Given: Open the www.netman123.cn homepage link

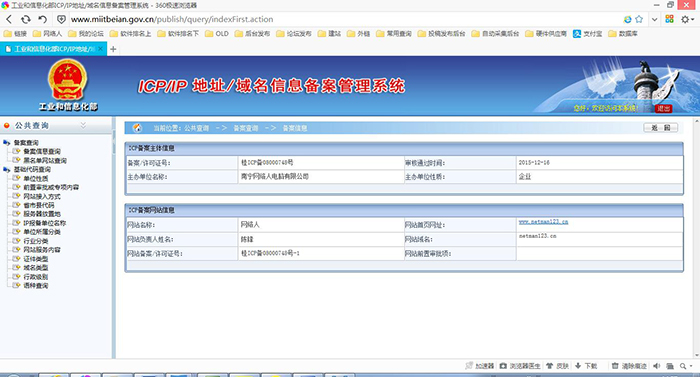Looking at the screenshot, I should [x=543, y=222].
